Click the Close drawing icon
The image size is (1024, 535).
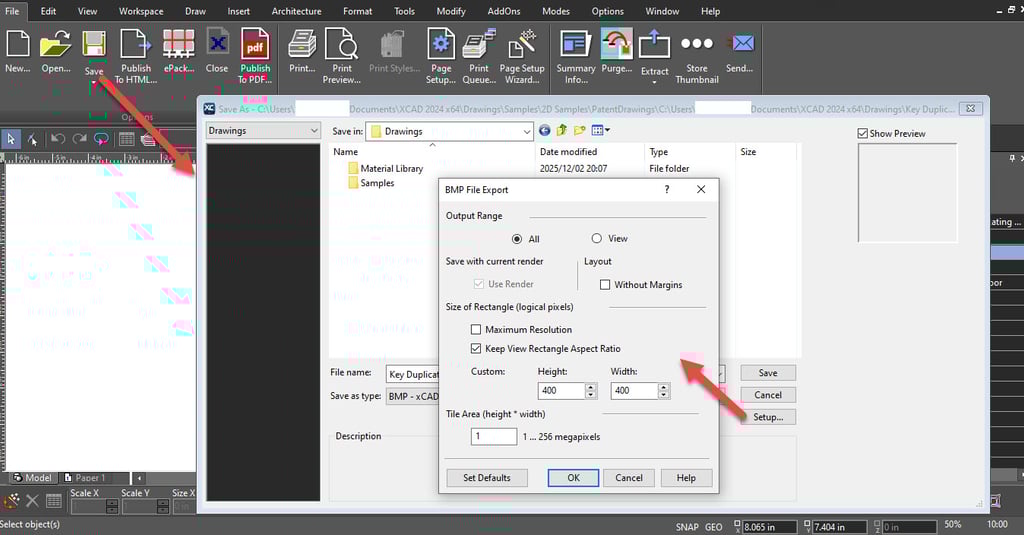tap(217, 44)
